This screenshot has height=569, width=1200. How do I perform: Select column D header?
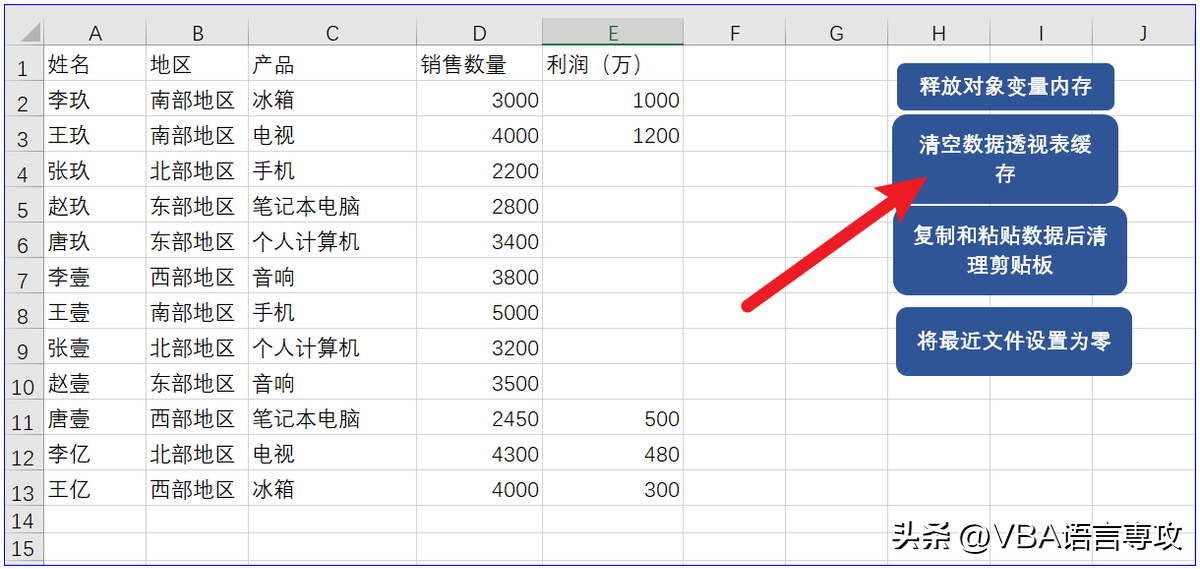click(x=479, y=33)
